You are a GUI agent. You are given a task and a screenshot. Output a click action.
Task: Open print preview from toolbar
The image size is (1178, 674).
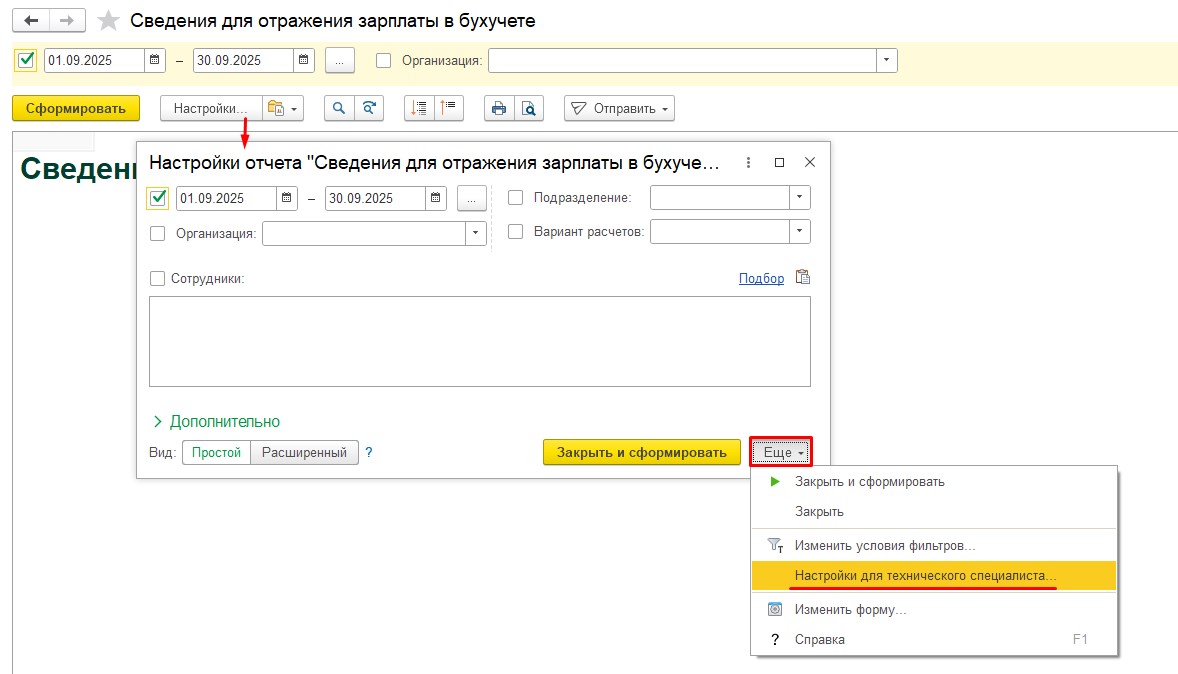[528, 109]
